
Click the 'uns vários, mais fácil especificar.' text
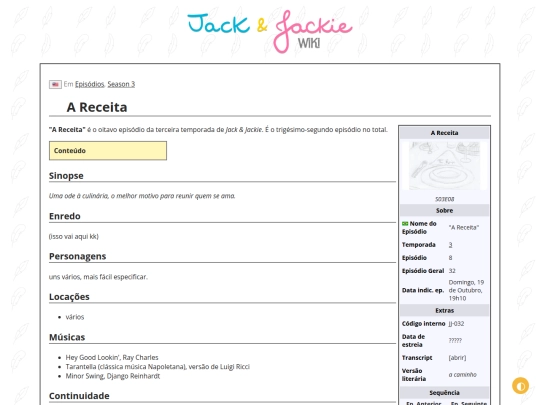pyautogui.click(x=98, y=277)
